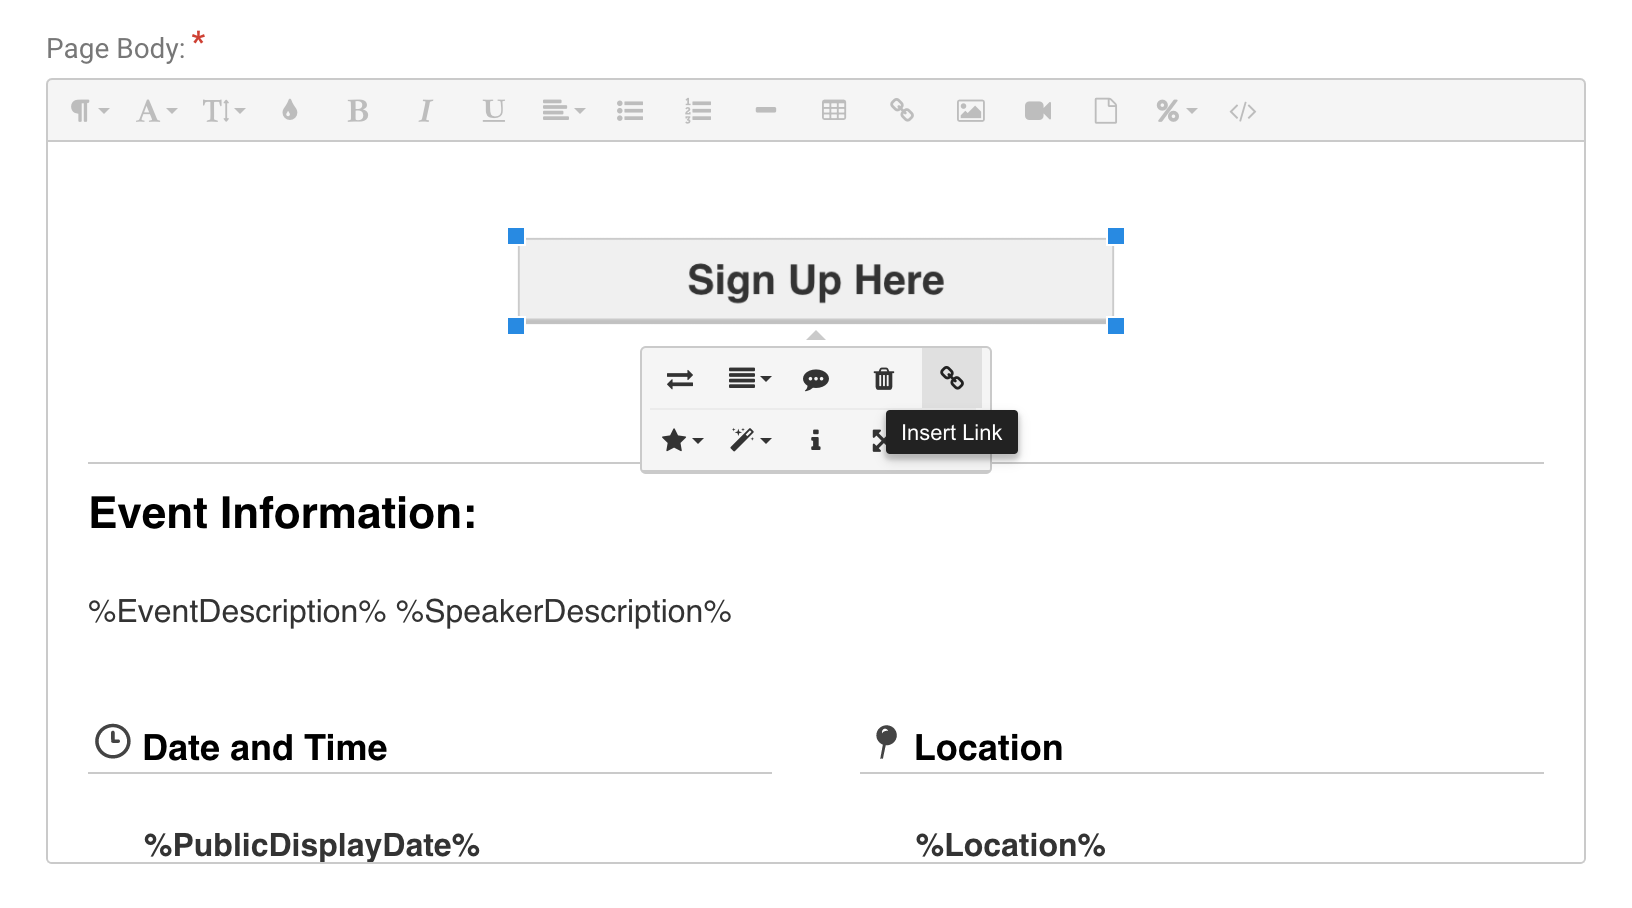Screen dimensions: 1632x908
Task: Switch to HTML code view
Action: pyautogui.click(x=1242, y=111)
